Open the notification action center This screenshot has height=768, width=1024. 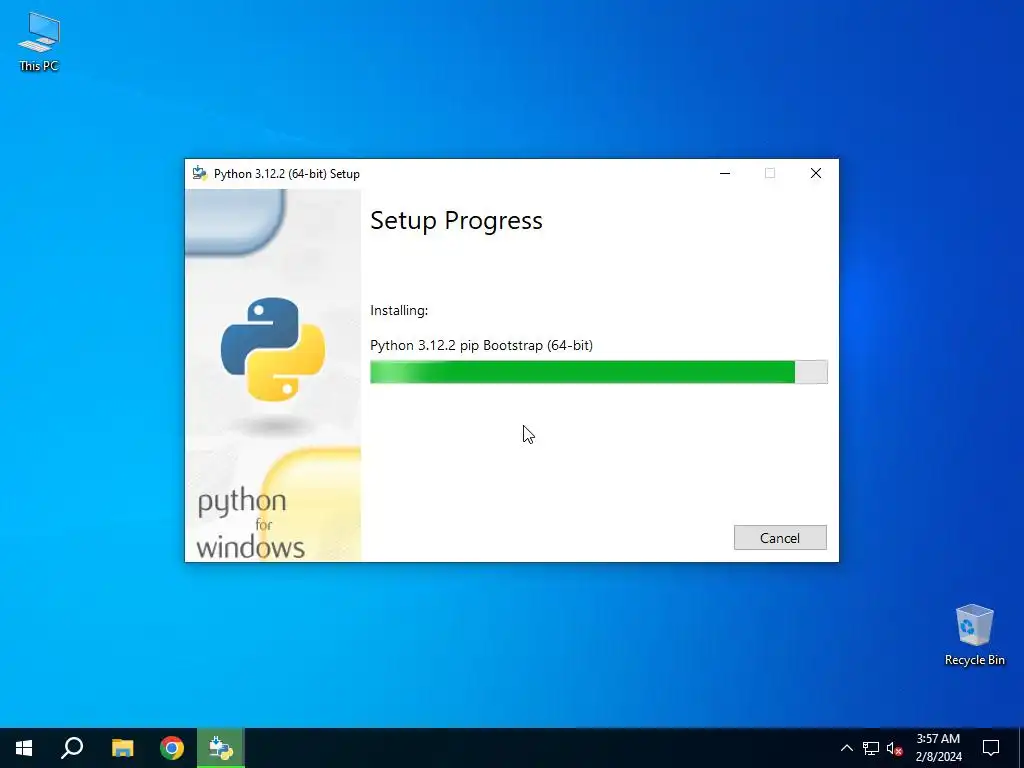[x=991, y=748]
